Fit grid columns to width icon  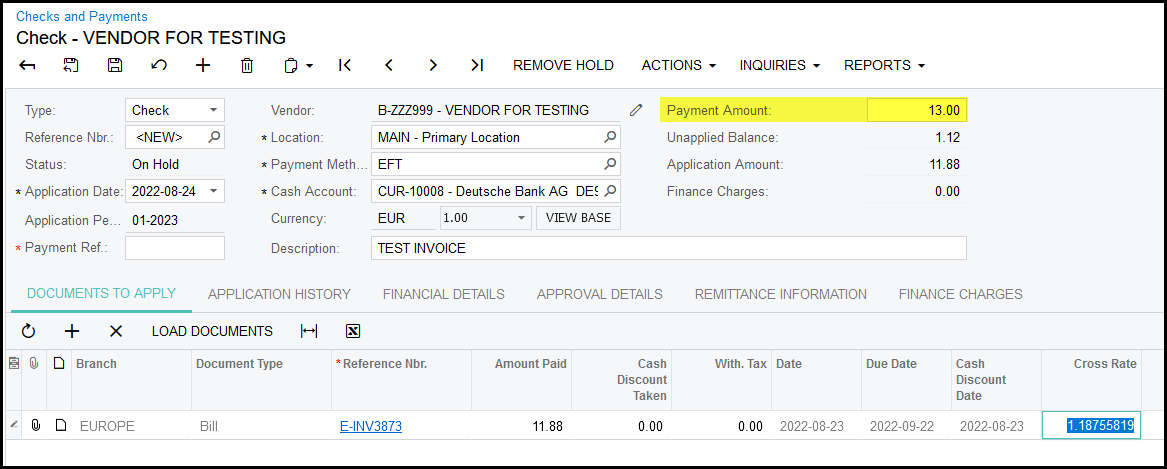point(309,331)
